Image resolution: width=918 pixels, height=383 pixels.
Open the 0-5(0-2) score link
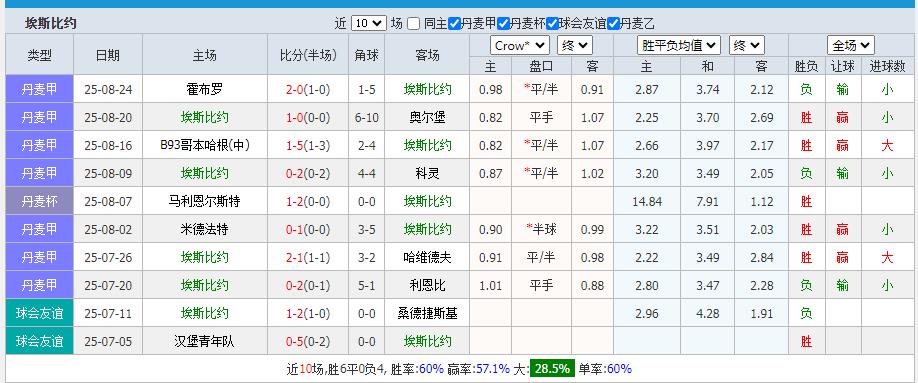click(x=308, y=341)
